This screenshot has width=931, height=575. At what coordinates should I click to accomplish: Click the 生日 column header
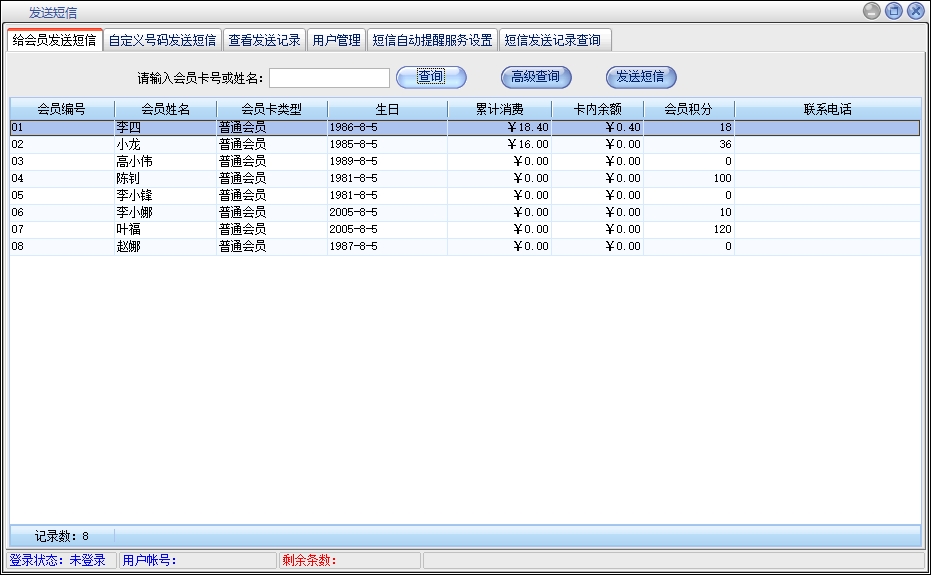(x=387, y=109)
